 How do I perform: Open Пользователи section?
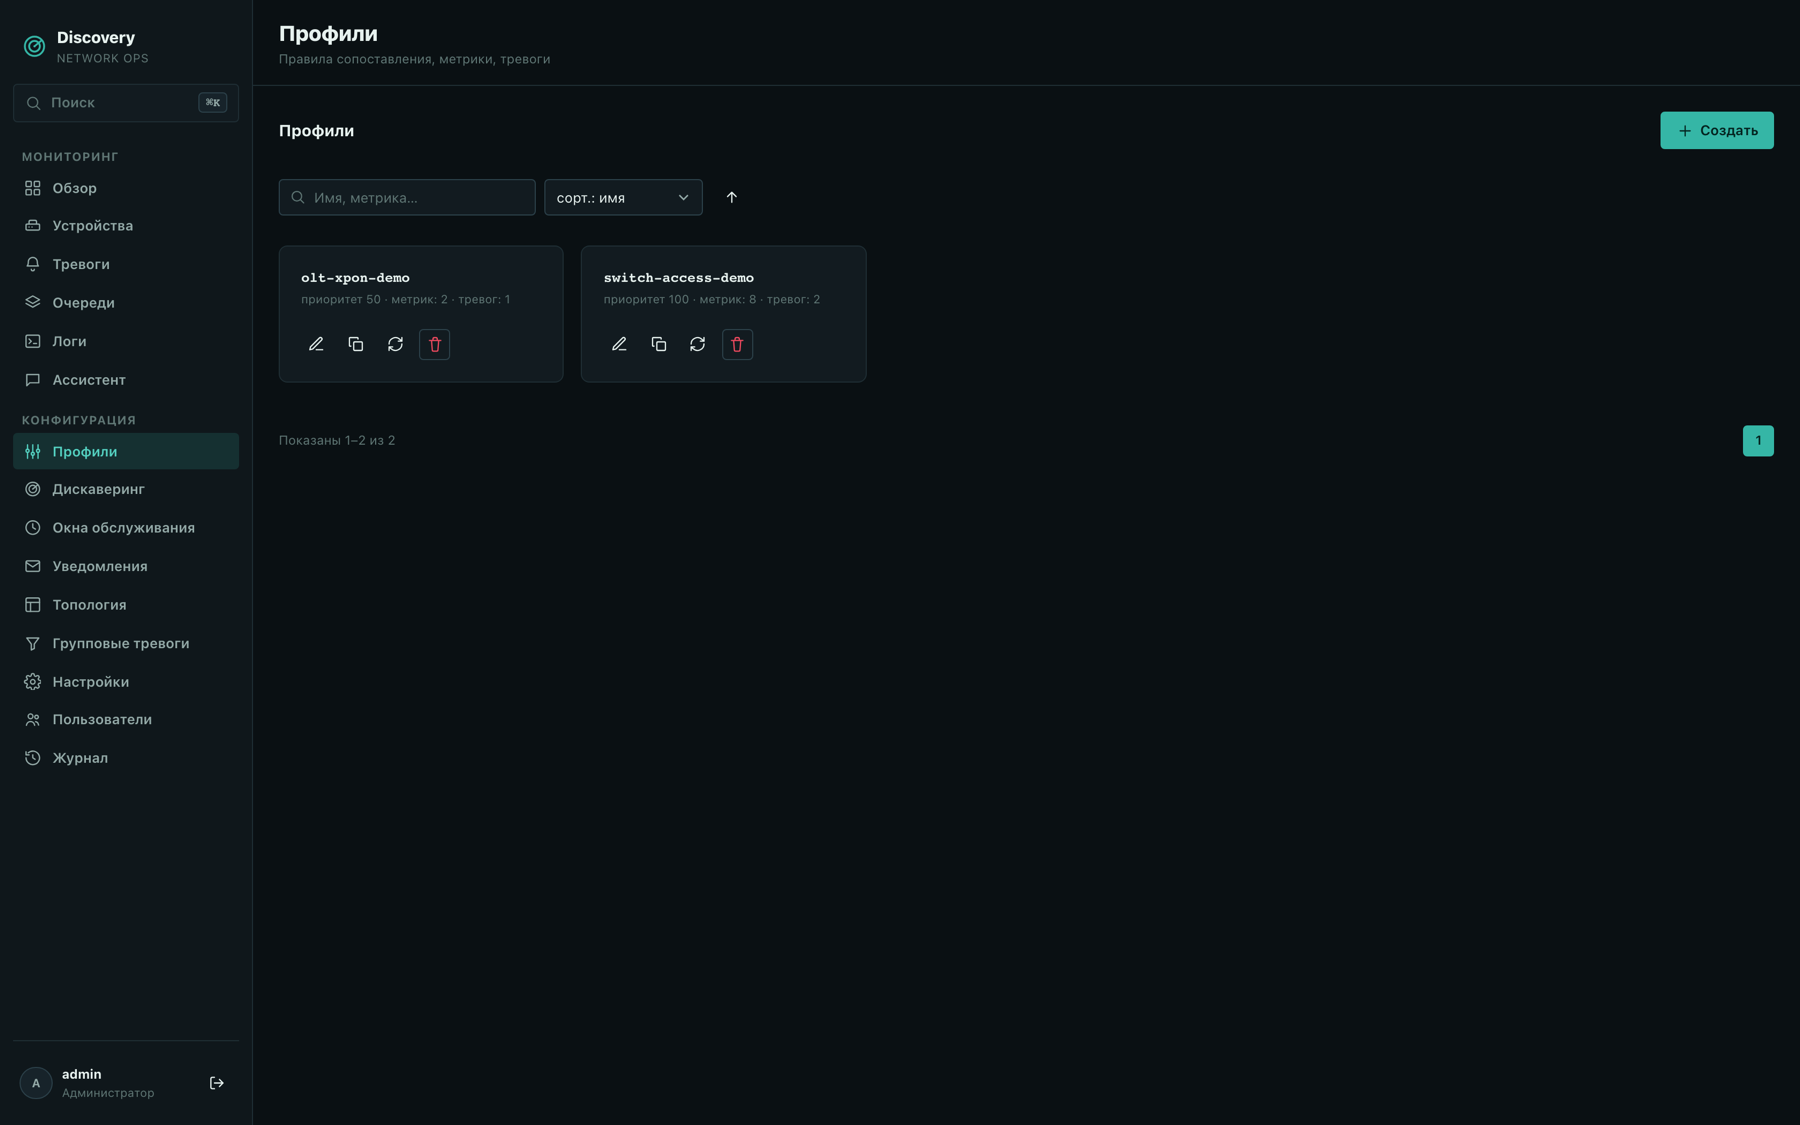pyautogui.click(x=126, y=719)
